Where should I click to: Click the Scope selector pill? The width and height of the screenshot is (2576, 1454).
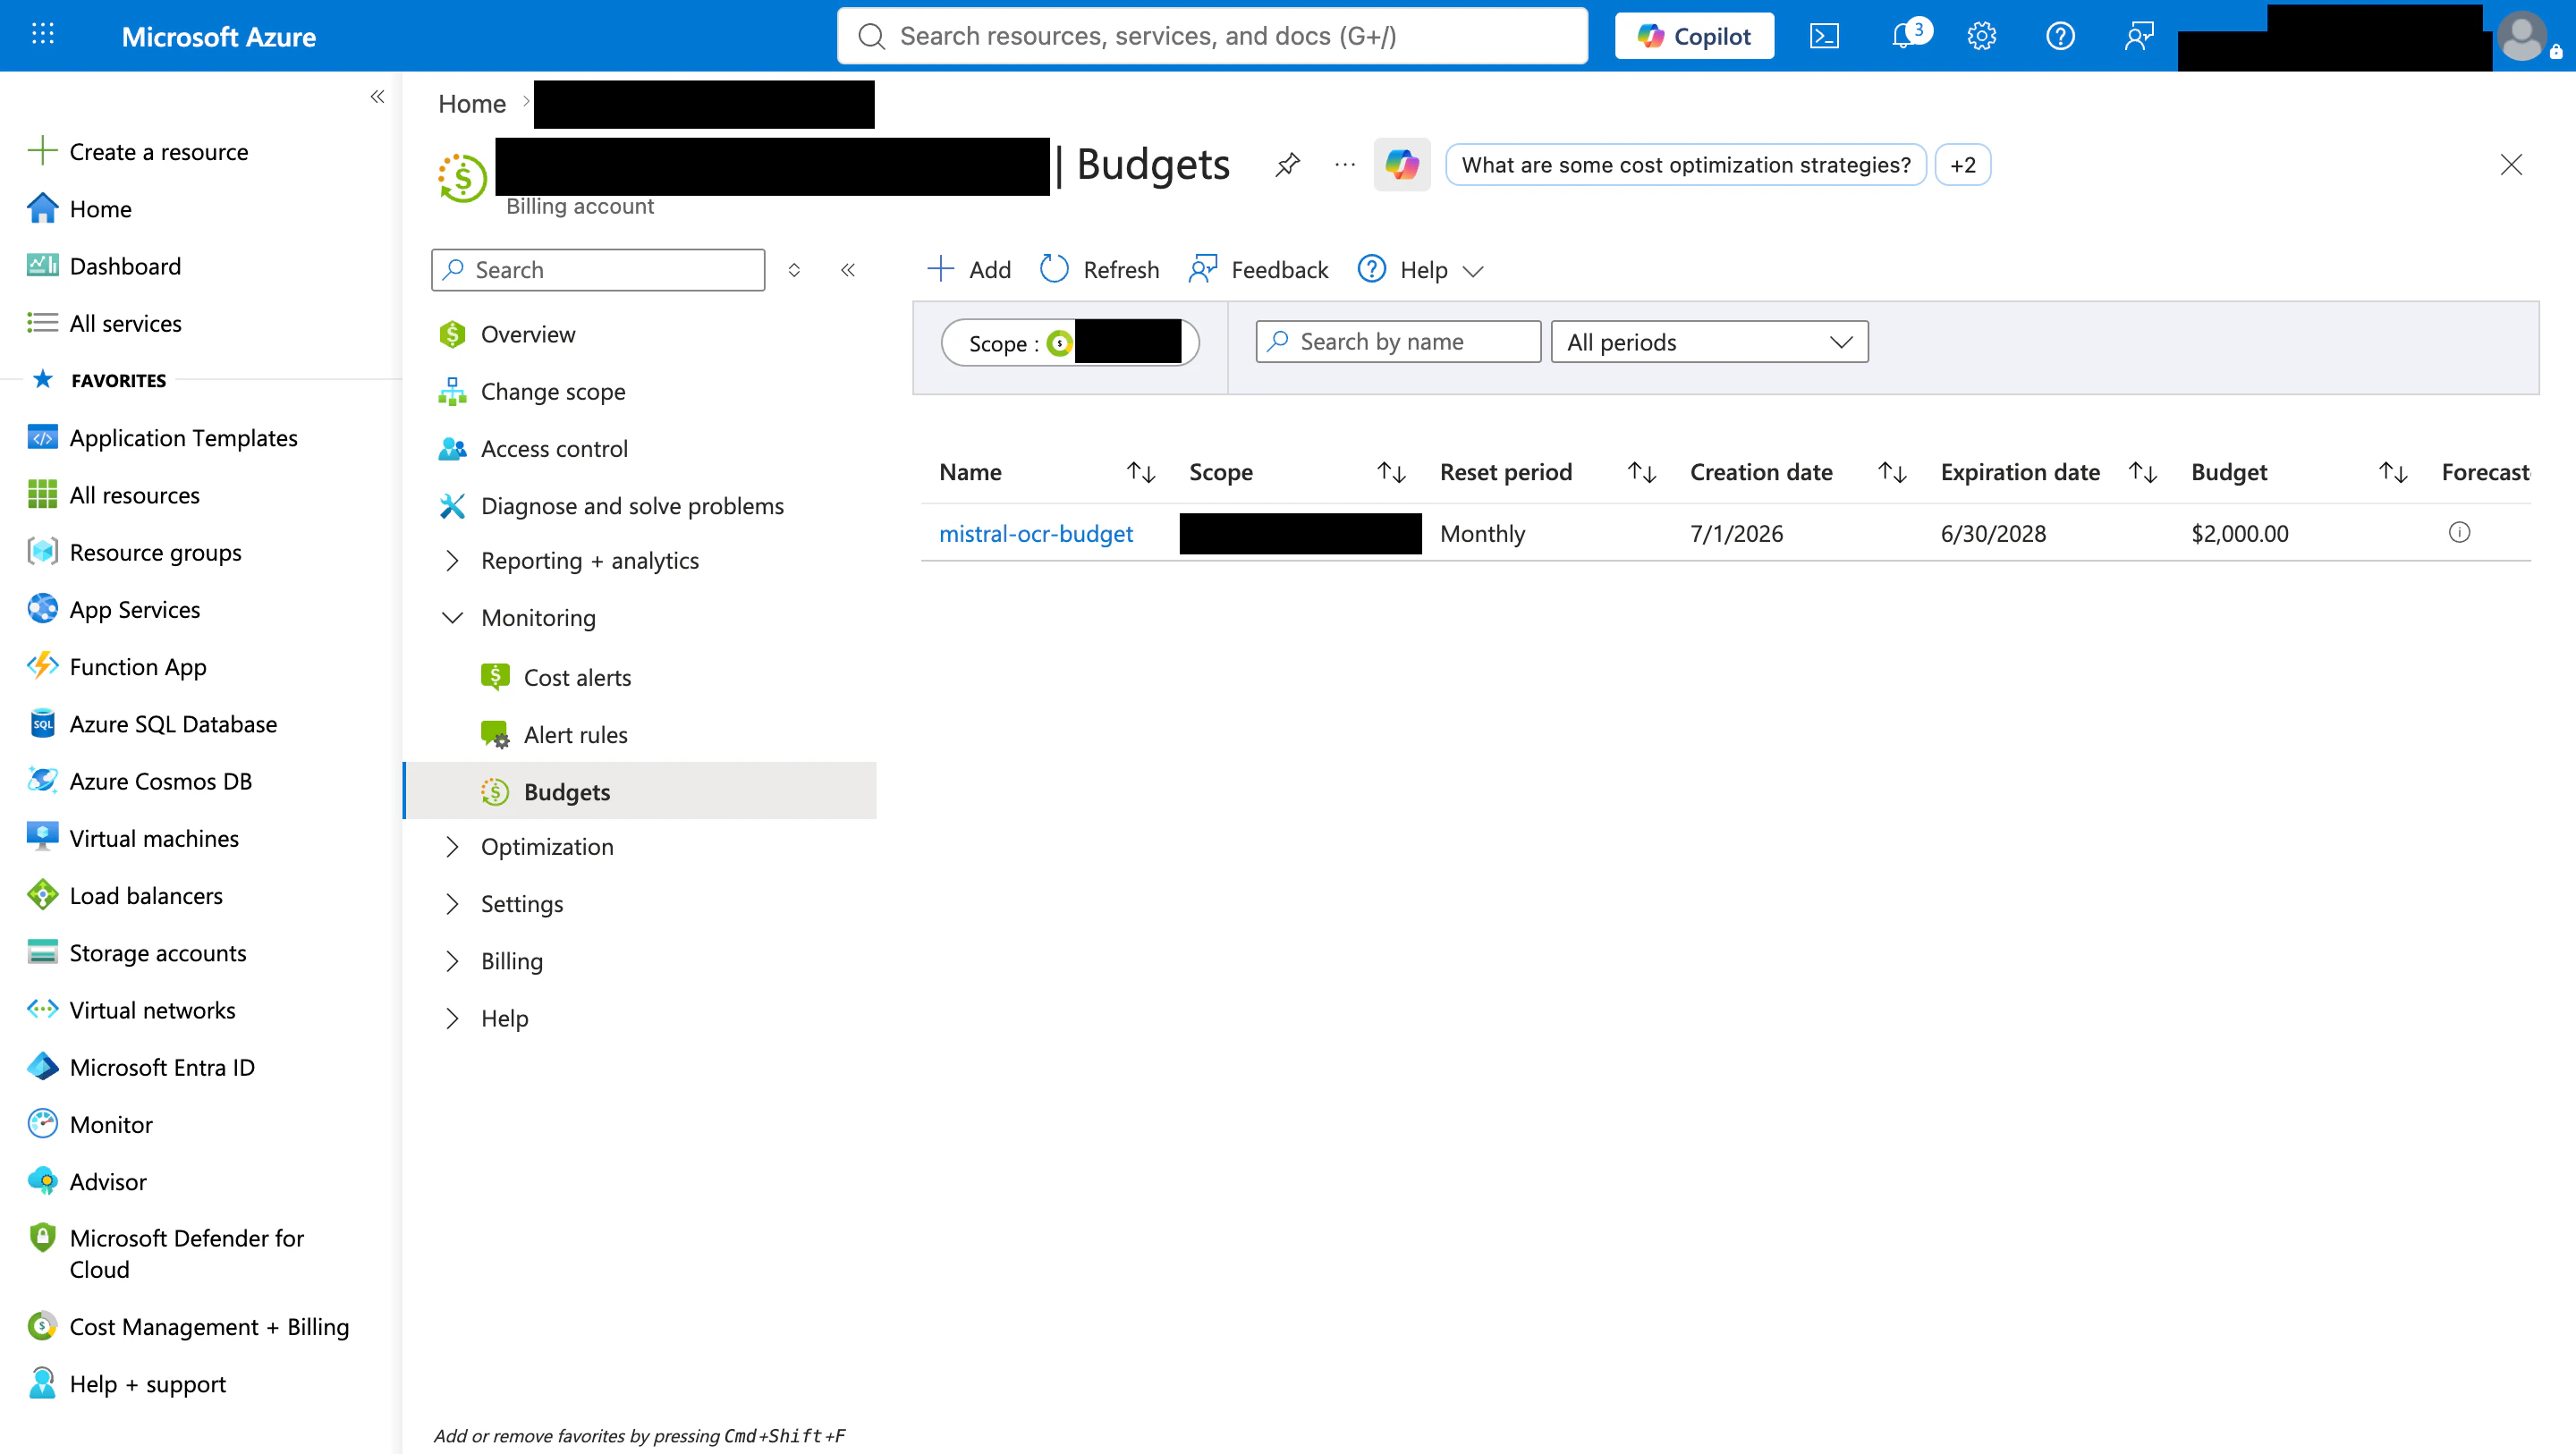click(x=1069, y=343)
